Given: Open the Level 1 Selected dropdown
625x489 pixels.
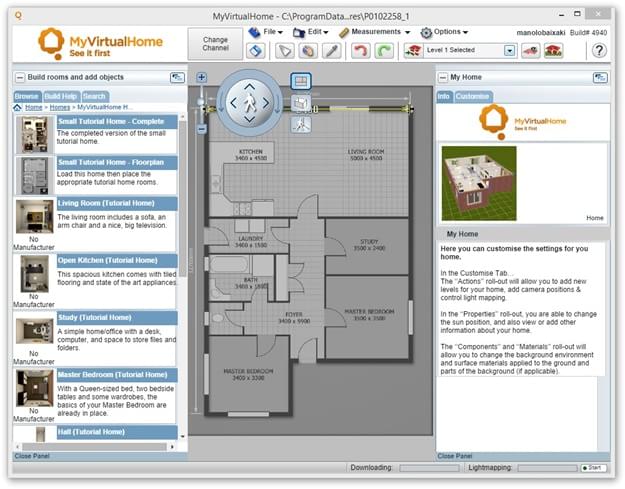Looking at the screenshot, I should pos(510,51).
